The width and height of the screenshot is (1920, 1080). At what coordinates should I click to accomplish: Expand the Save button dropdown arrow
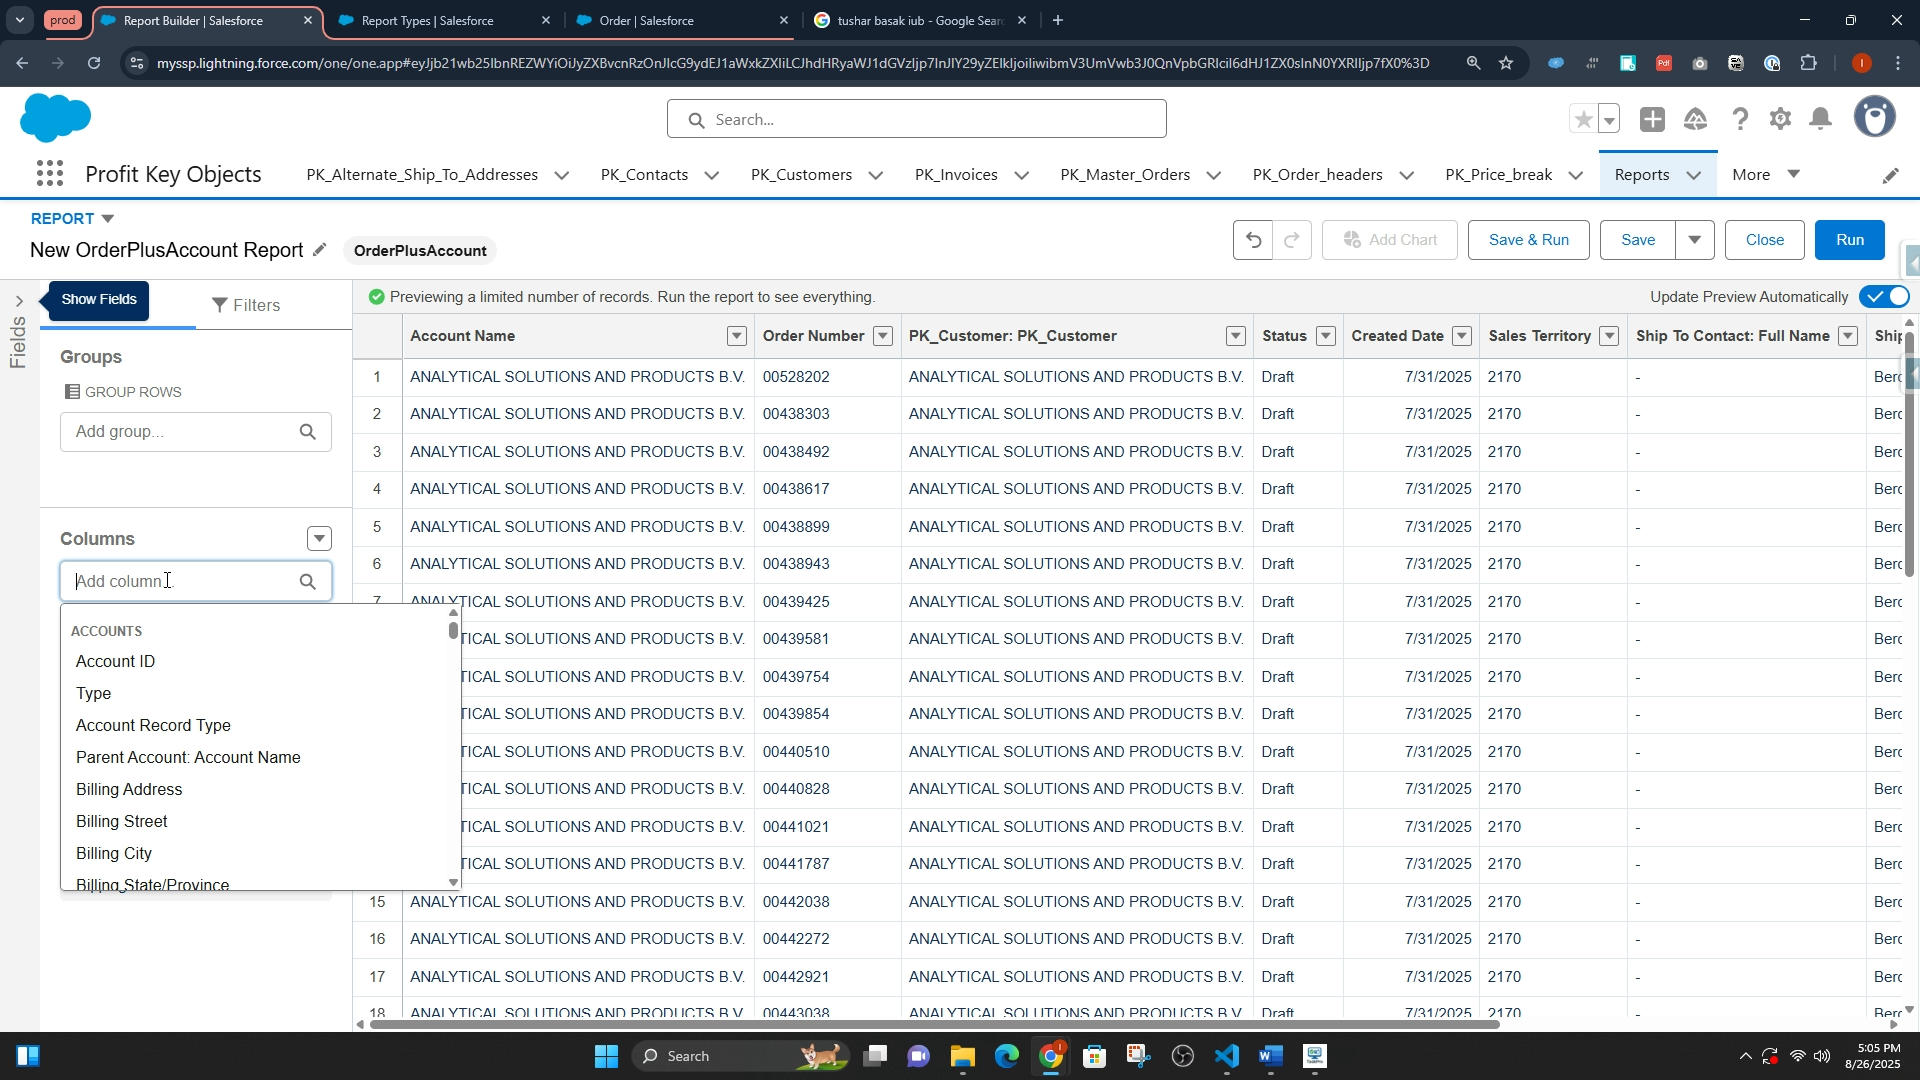1695,240
